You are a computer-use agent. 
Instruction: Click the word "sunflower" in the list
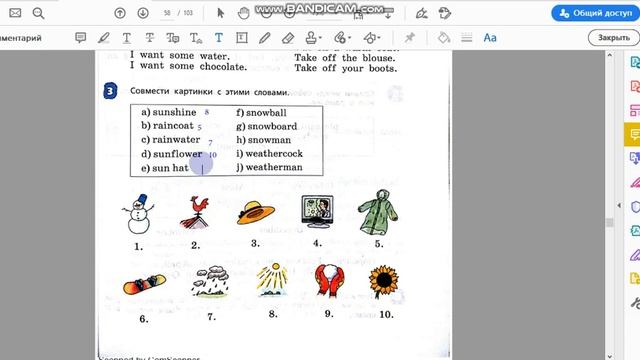coord(178,154)
